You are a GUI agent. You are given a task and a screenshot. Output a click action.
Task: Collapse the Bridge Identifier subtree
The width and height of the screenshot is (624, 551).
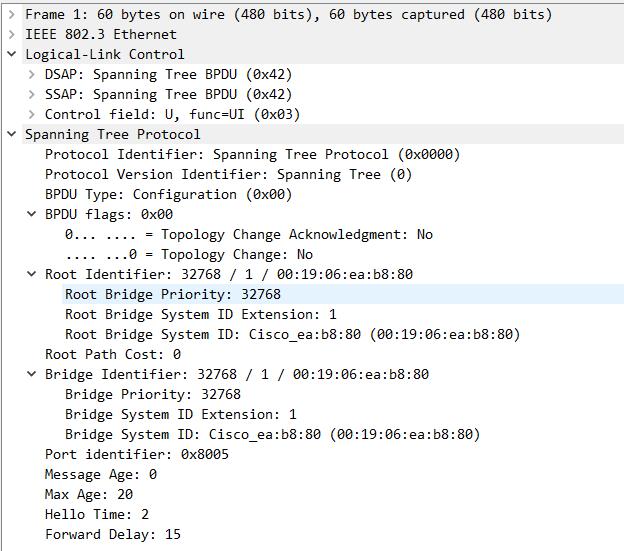32,374
